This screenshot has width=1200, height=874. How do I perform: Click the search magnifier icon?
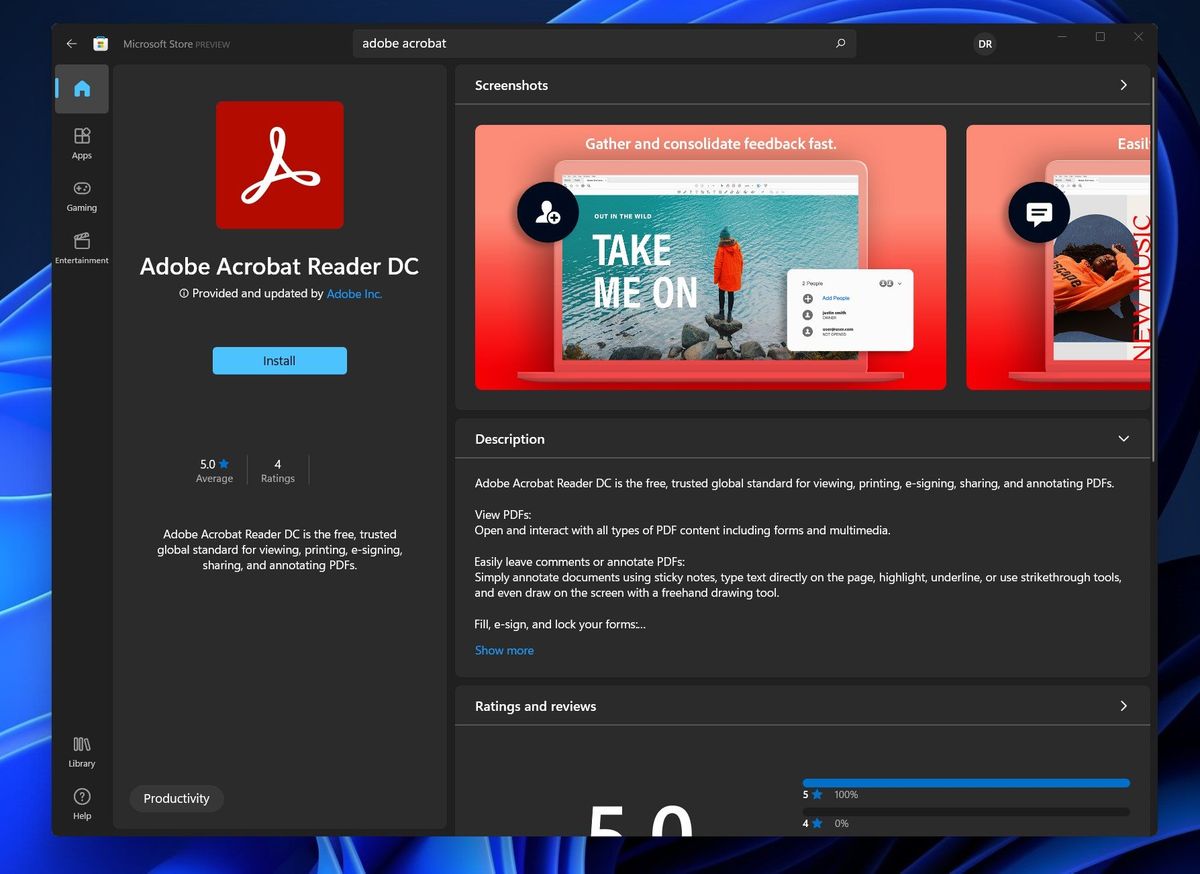840,44
